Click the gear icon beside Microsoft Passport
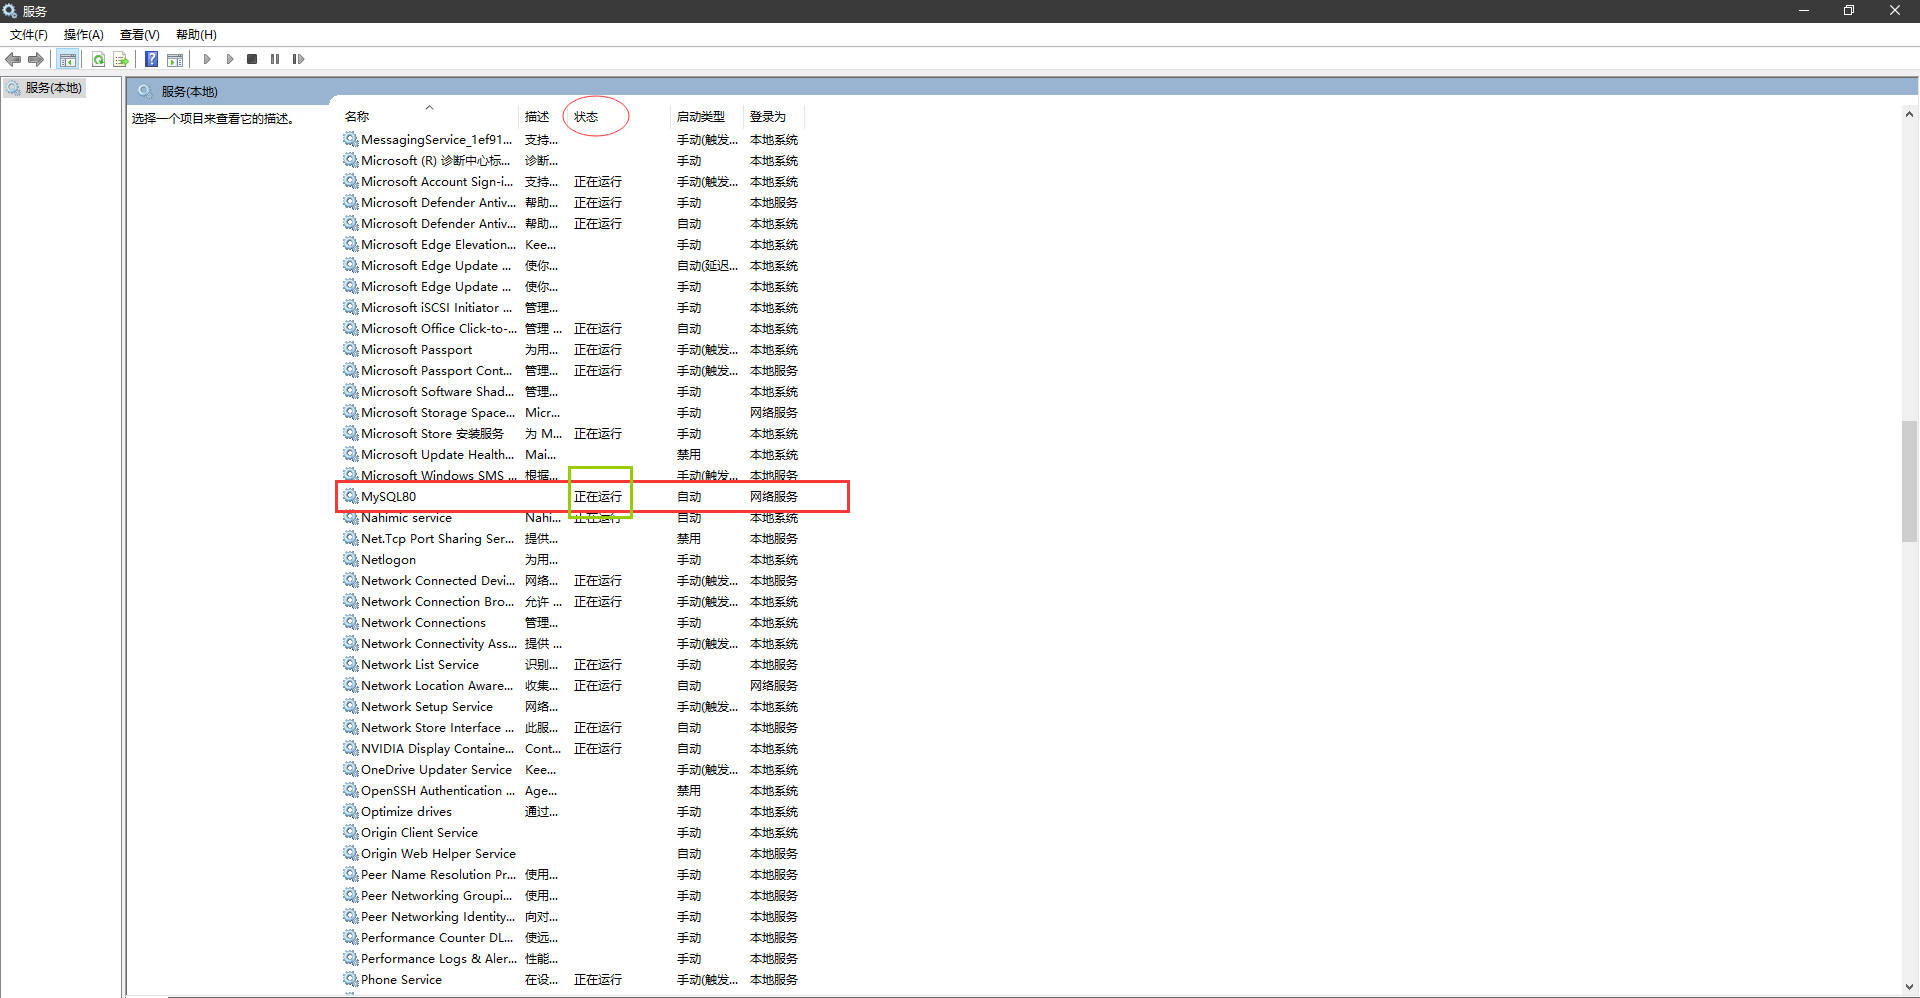The image size is (1920, 998). 351,349
